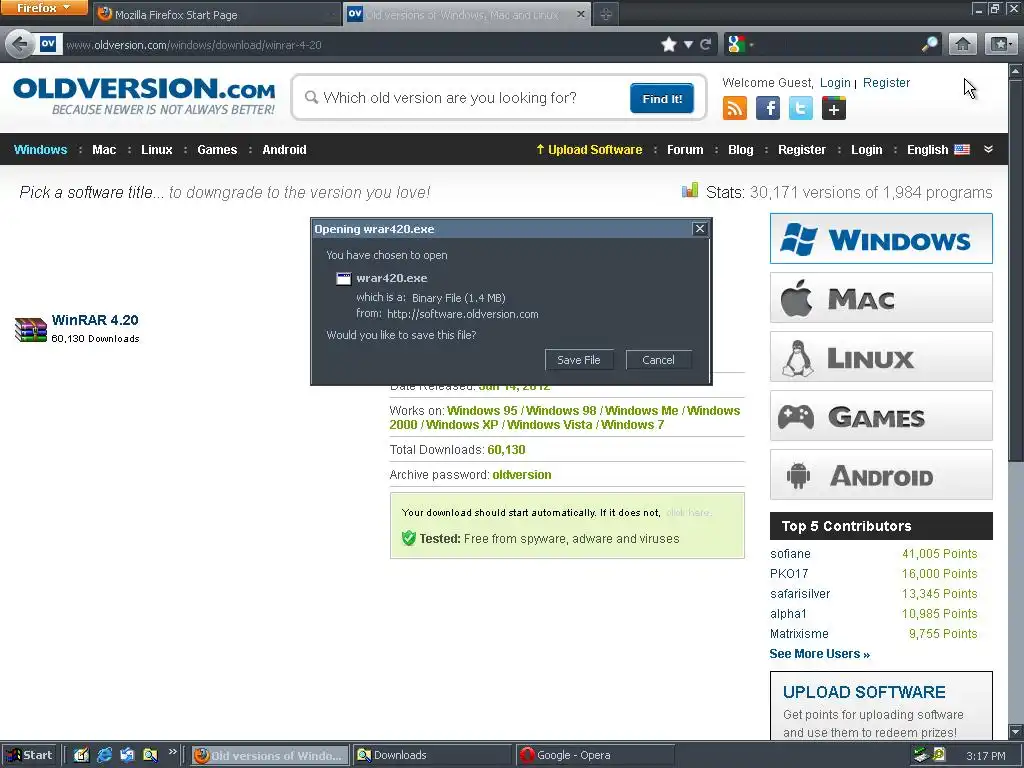This screenshot has height=768, width=1024.
Task: Click the large Android category banner
Action: click(x=881, y=475)
